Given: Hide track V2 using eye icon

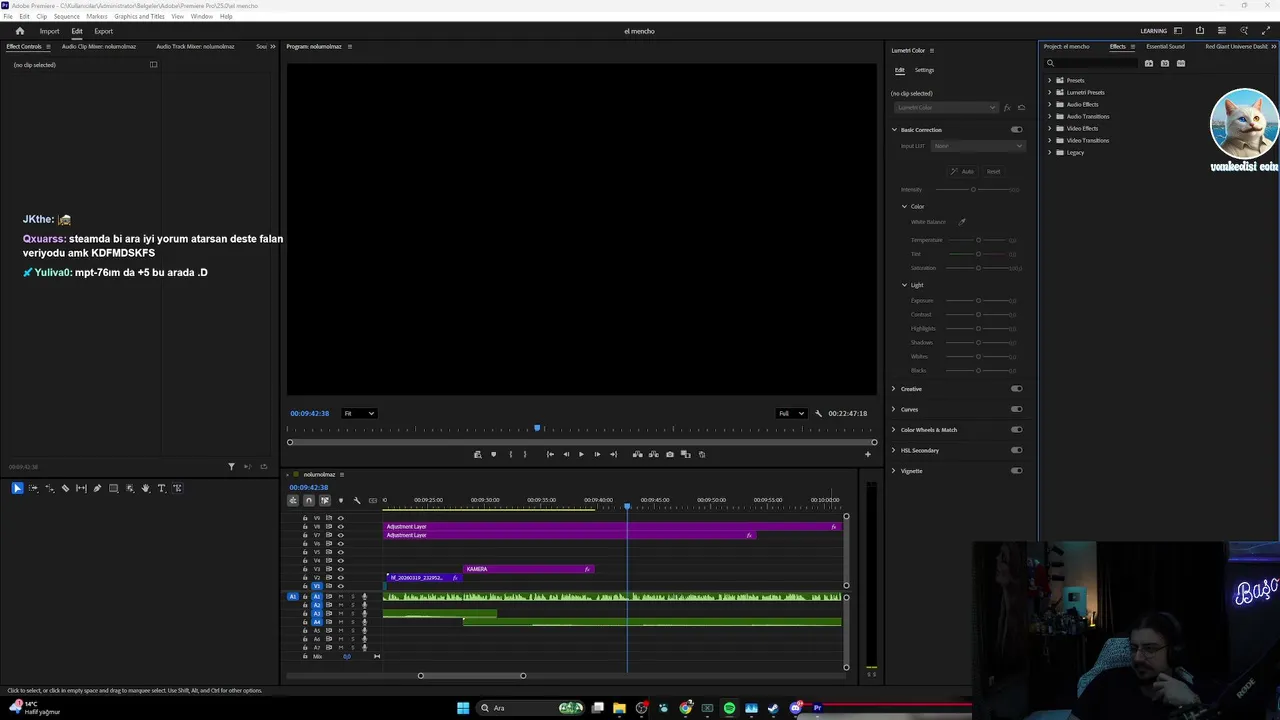Looking at the screenshot, I should [x=341, y=578].
